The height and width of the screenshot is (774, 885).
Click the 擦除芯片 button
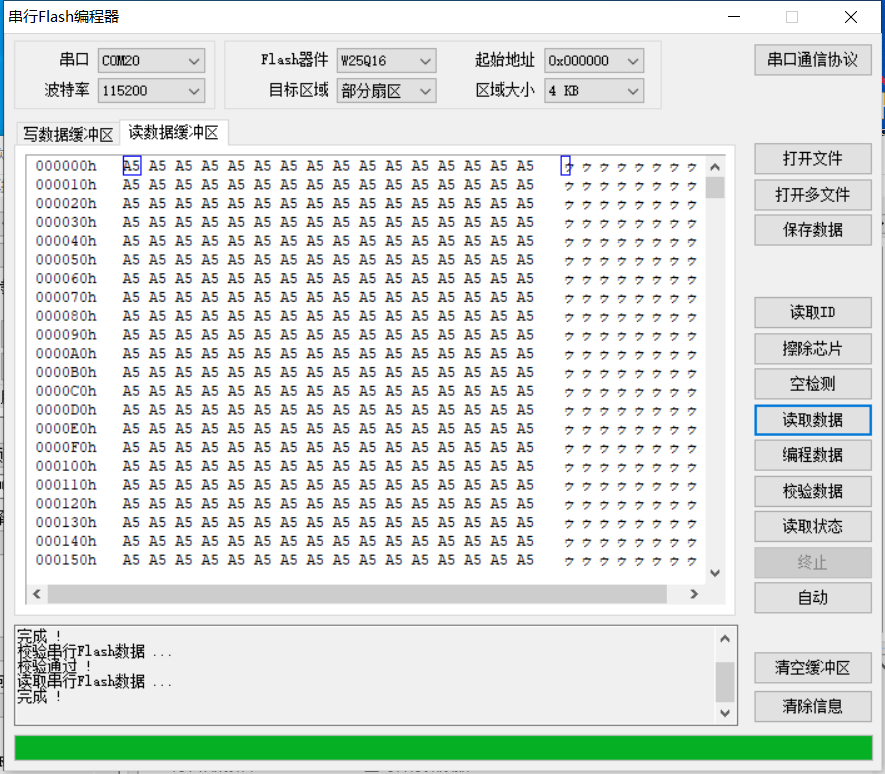813,348
